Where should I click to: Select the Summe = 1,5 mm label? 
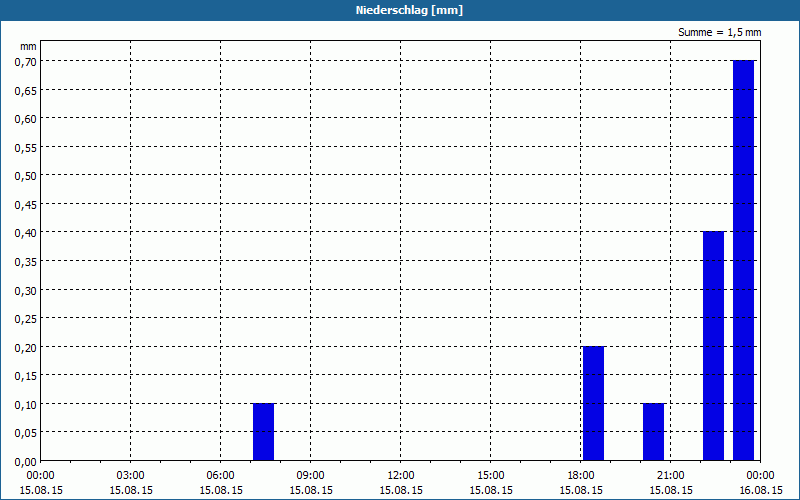[x=719, y=33]
